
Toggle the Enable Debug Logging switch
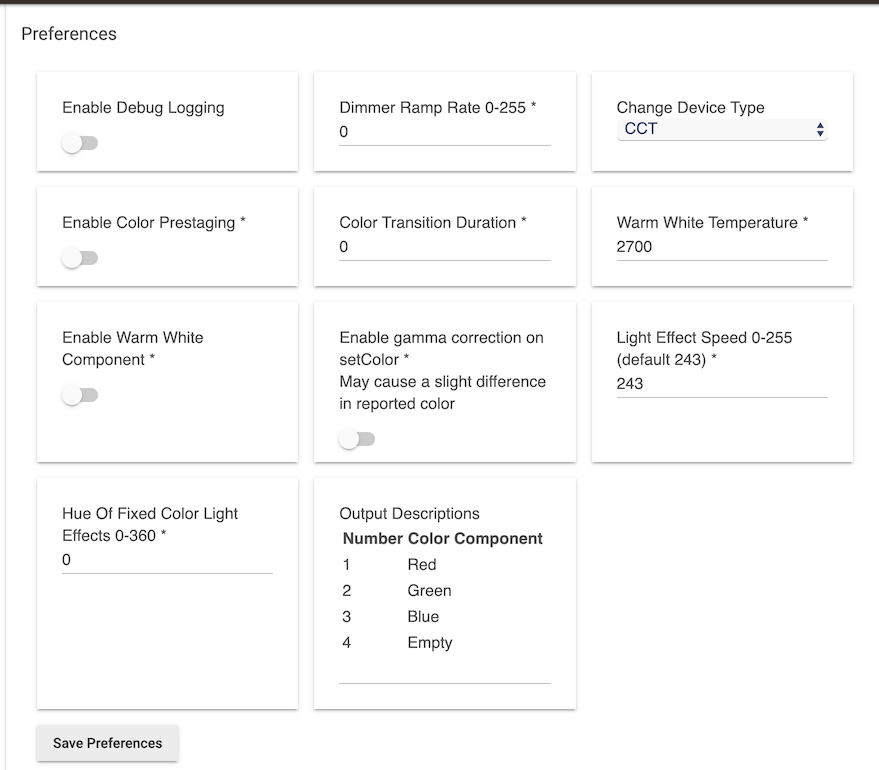(80, 144)
